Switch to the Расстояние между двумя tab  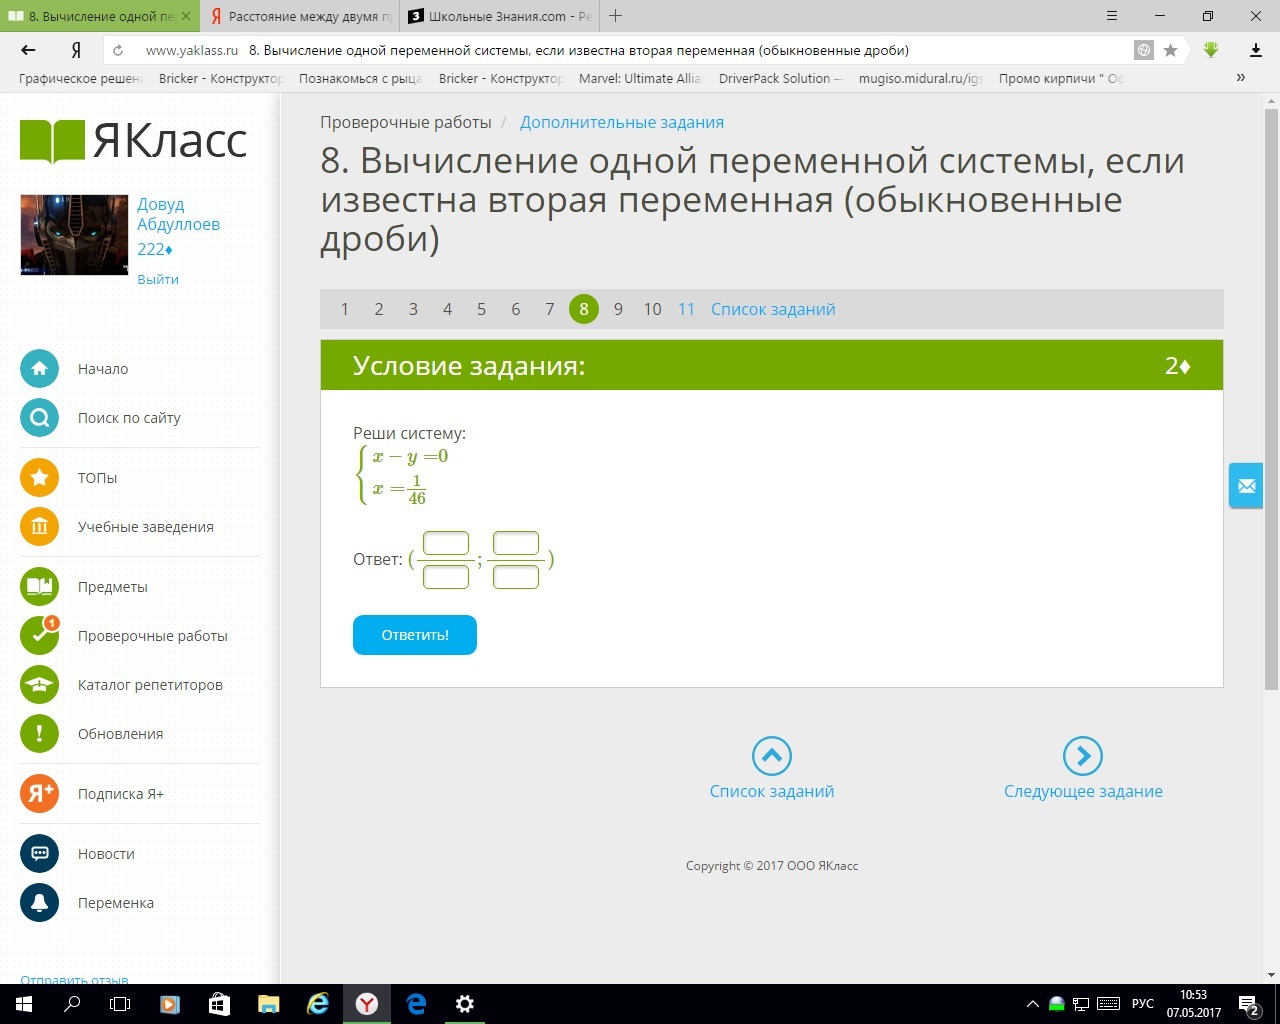[299, 16]
